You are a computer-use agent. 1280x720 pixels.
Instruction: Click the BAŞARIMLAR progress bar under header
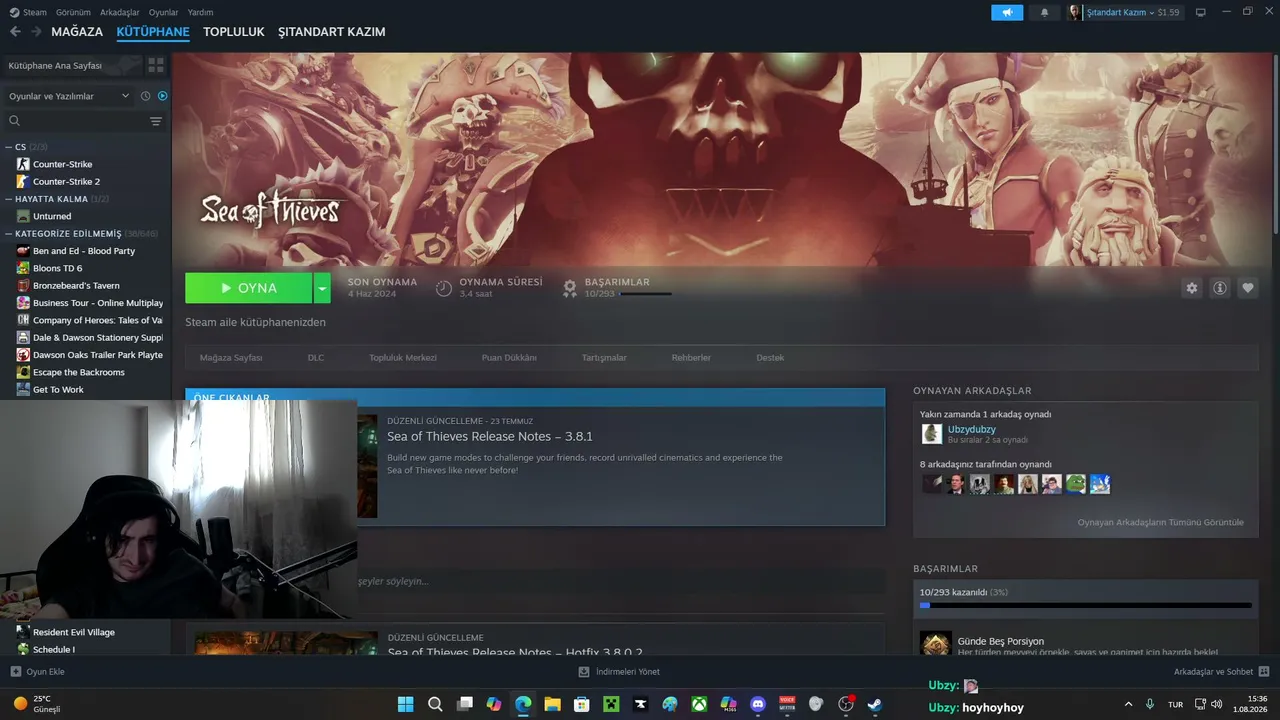click(645, 294)
